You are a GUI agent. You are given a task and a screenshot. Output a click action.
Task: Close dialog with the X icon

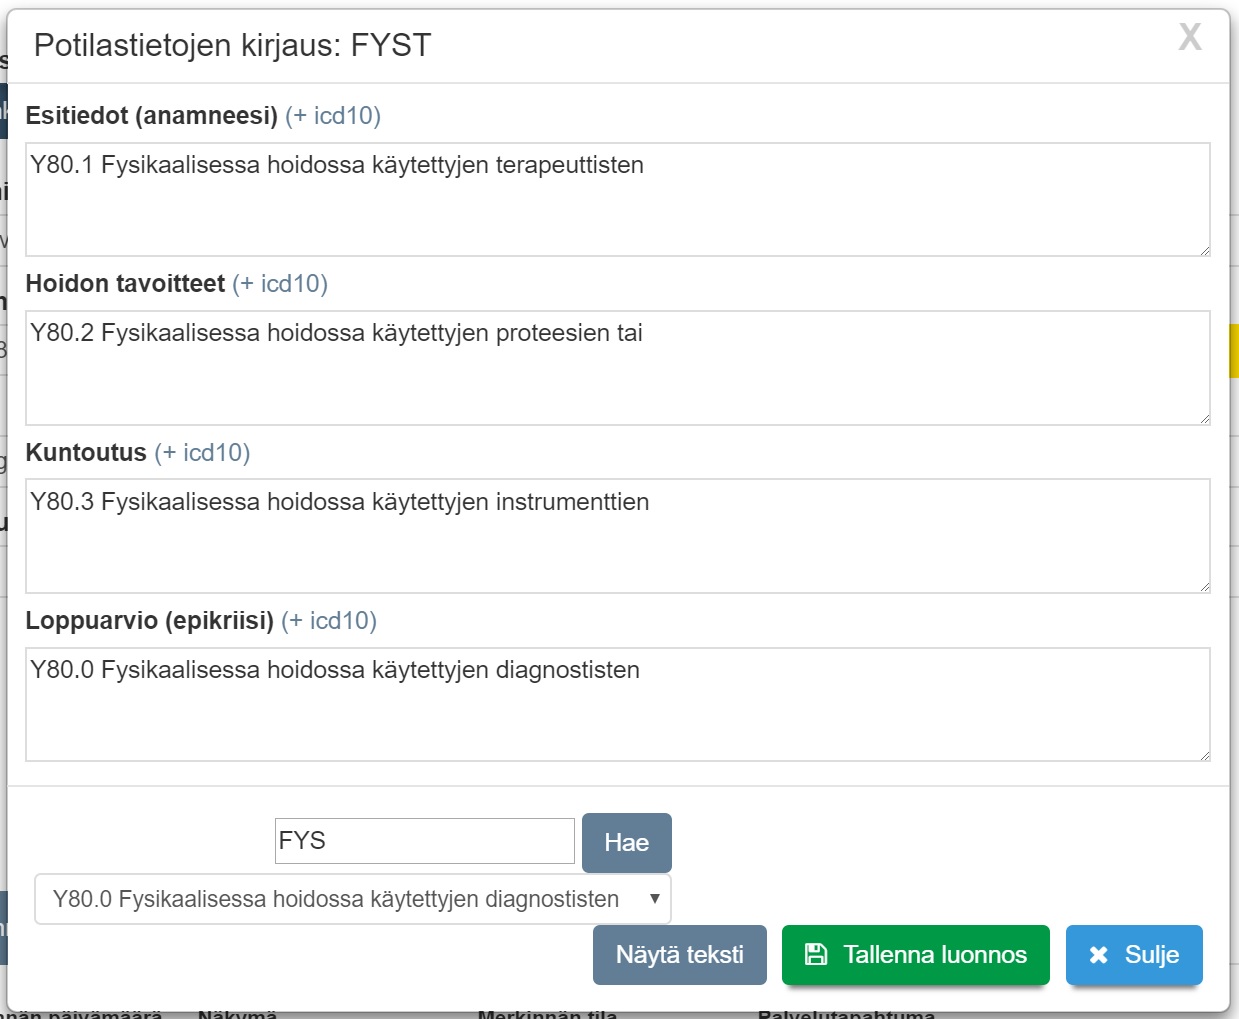click(1189, 38)
